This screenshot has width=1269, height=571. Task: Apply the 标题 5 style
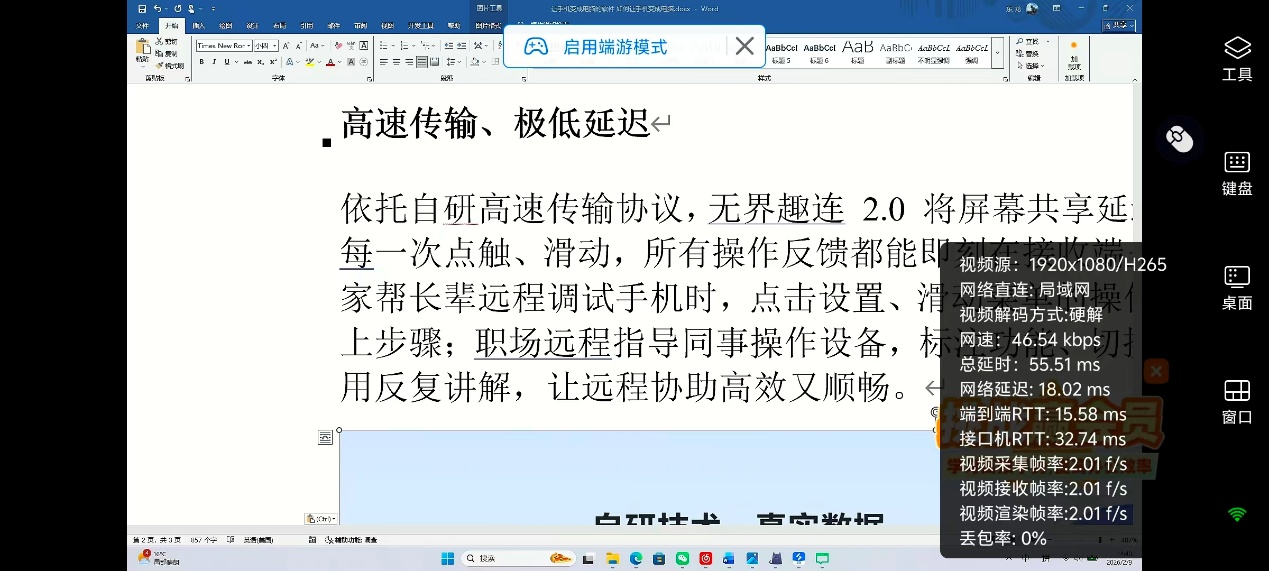782,53
